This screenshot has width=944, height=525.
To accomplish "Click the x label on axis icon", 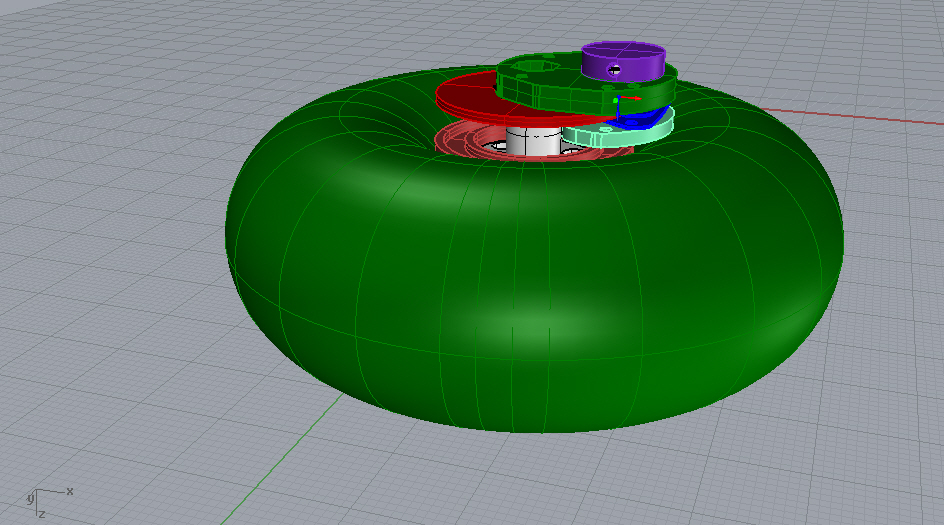I will coord(70,491).
